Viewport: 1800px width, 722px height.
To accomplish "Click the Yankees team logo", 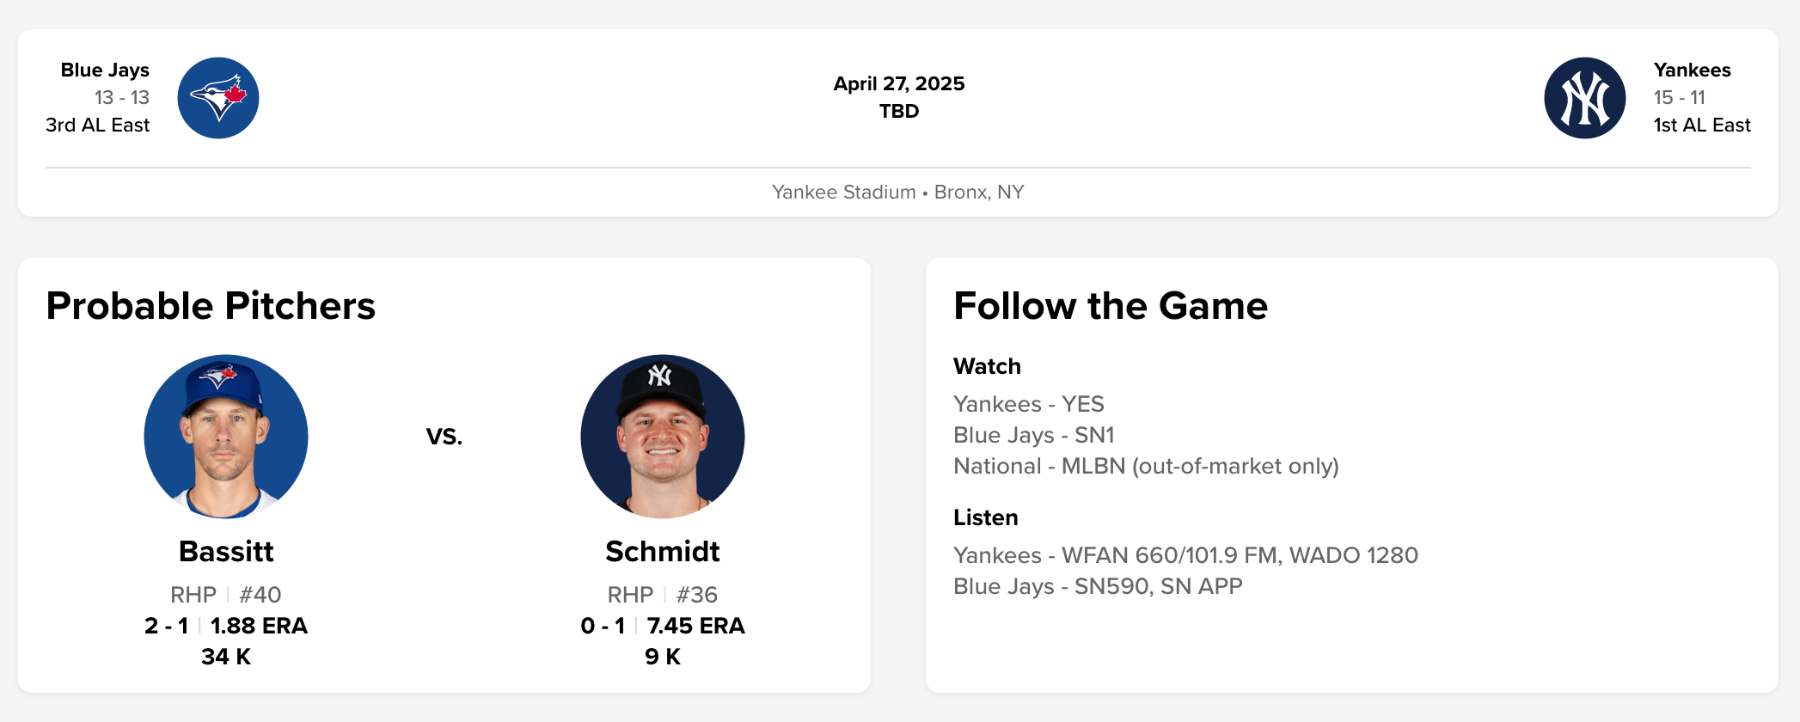I will point(1584,98).
